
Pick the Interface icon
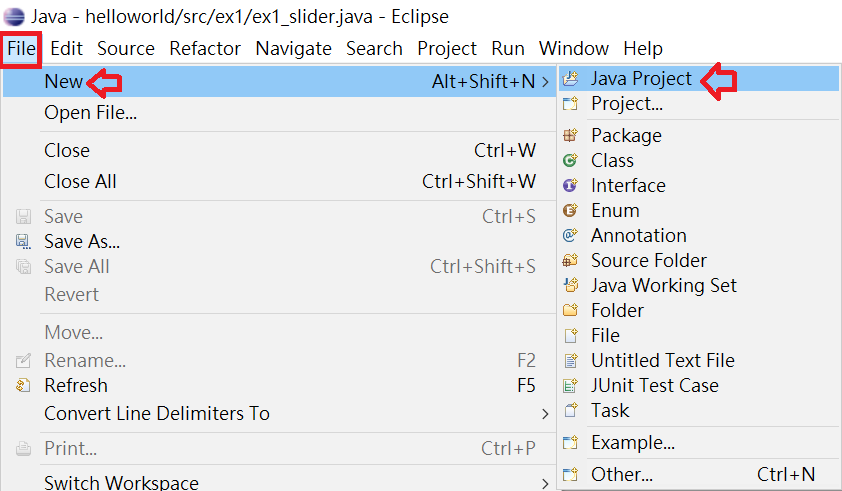(570, 185)
